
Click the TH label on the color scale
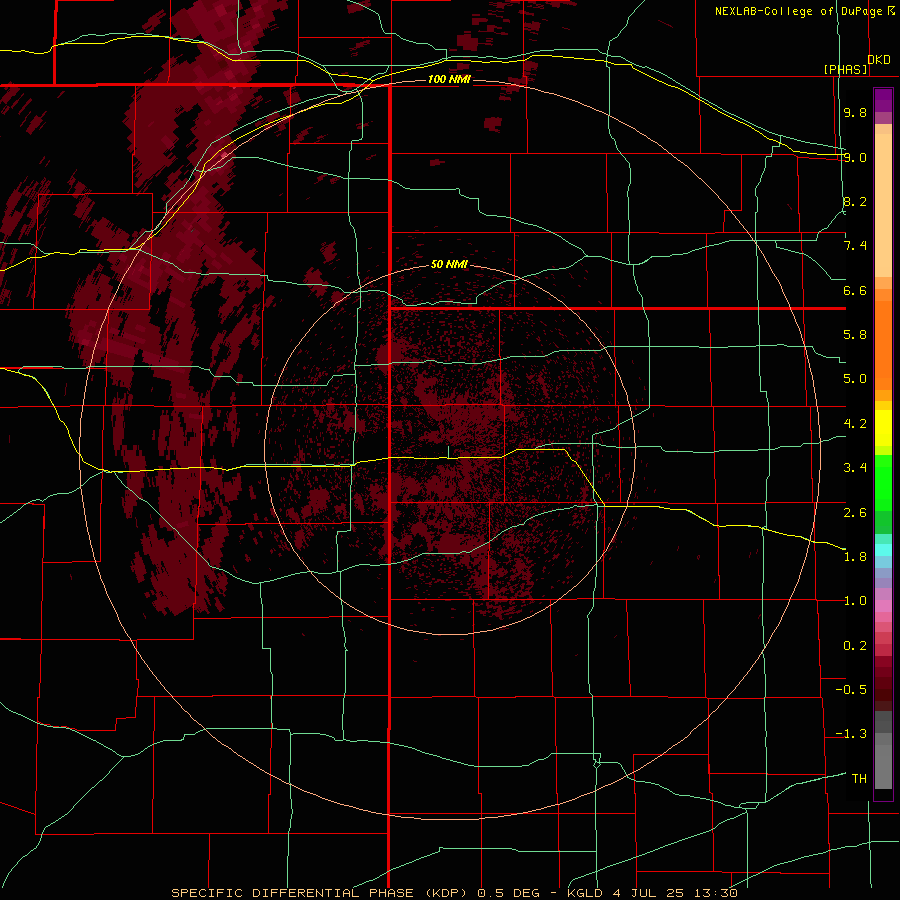click(x=859, y=779)
